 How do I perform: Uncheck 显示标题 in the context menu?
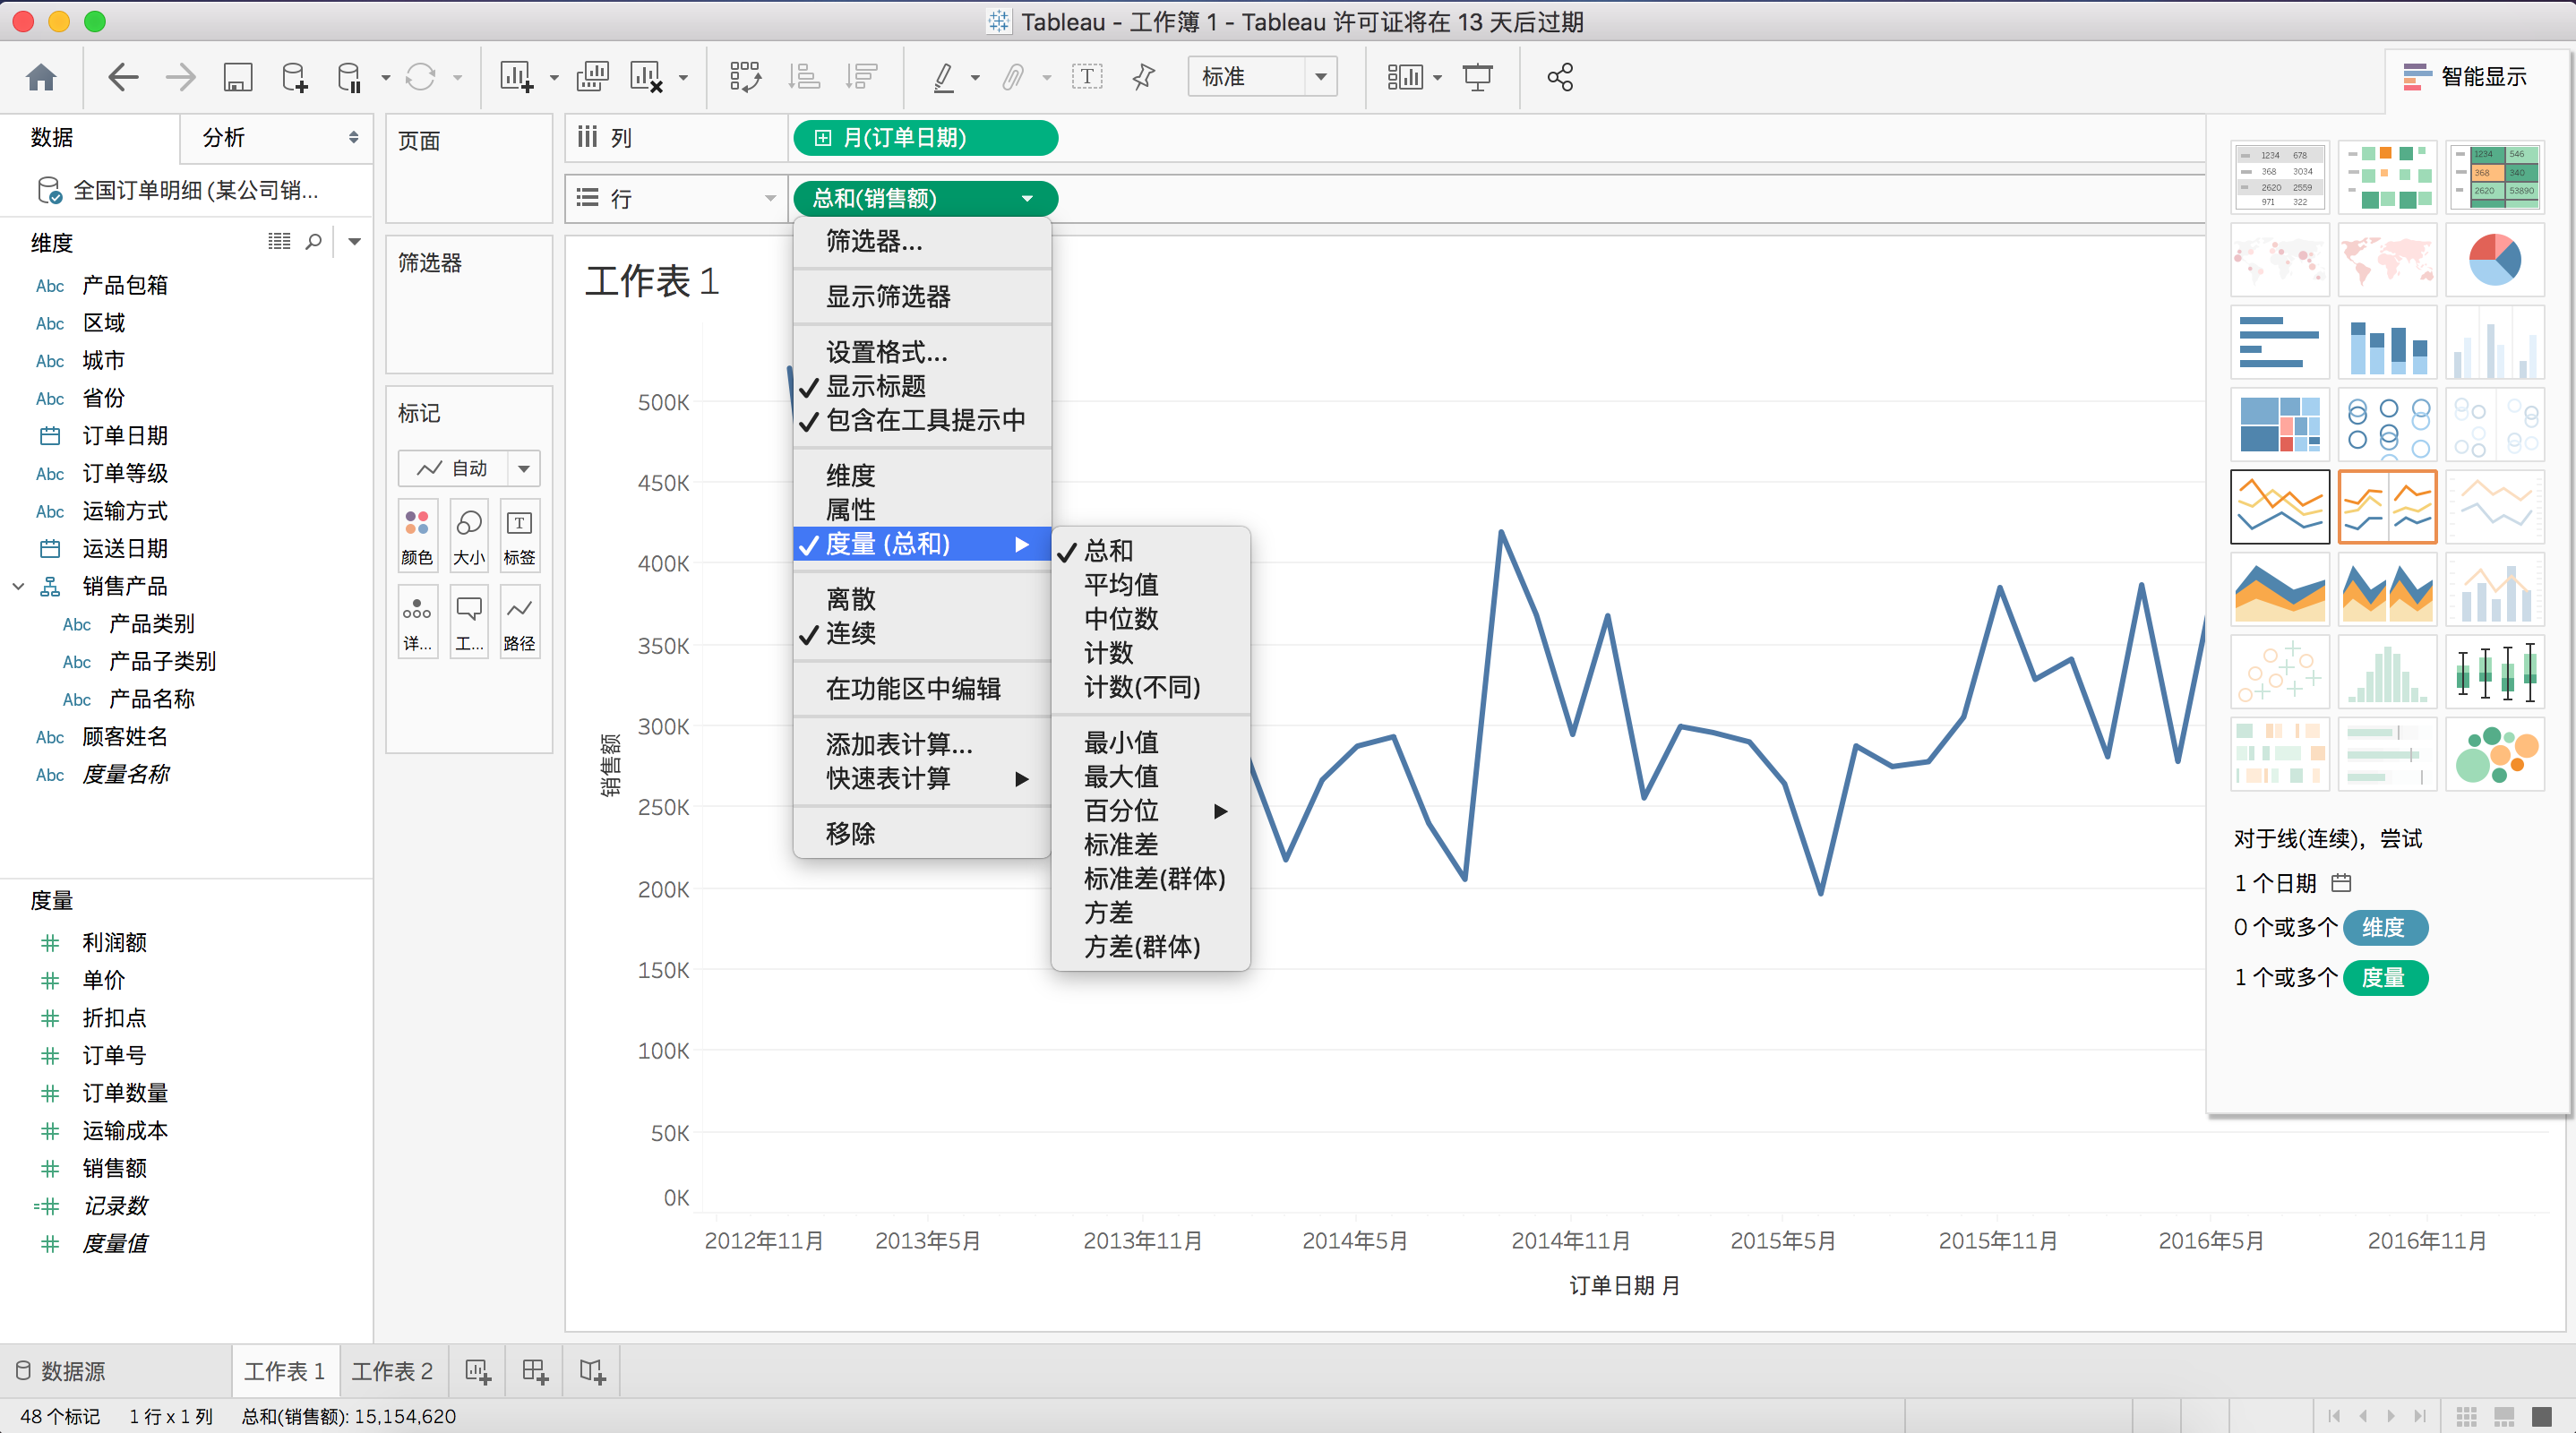(875, 386)
